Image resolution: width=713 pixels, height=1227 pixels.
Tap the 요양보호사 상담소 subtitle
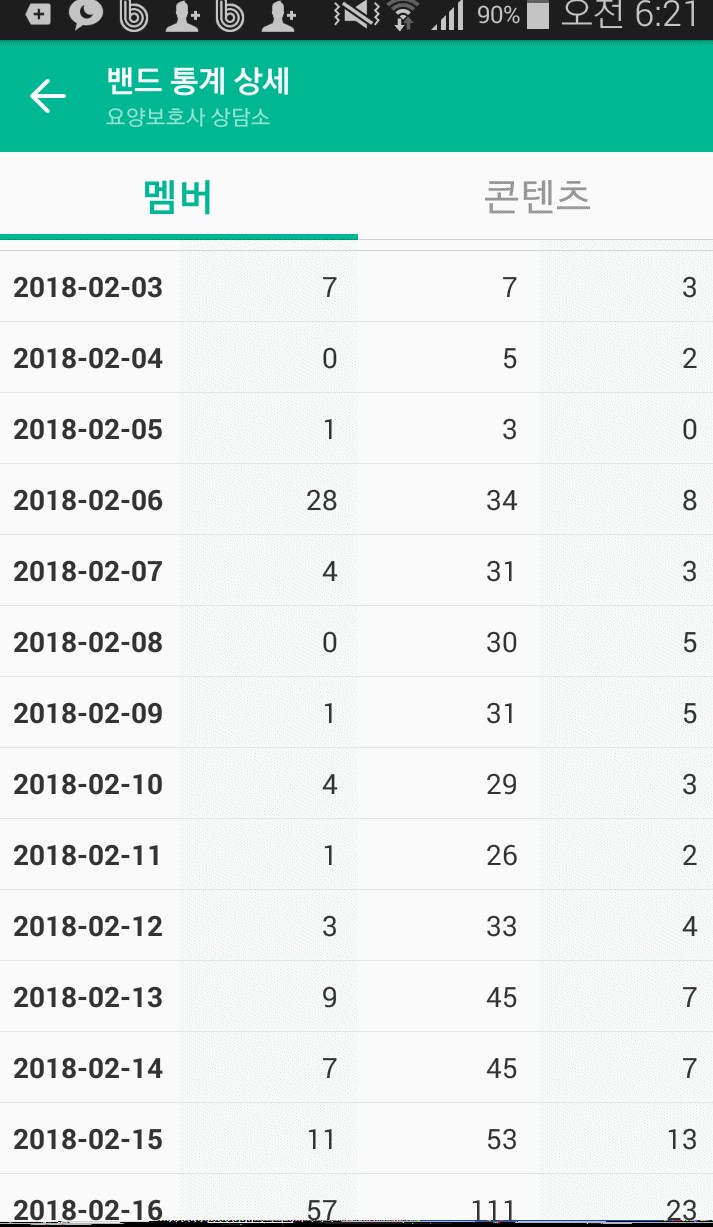click(x=188, y=118)
